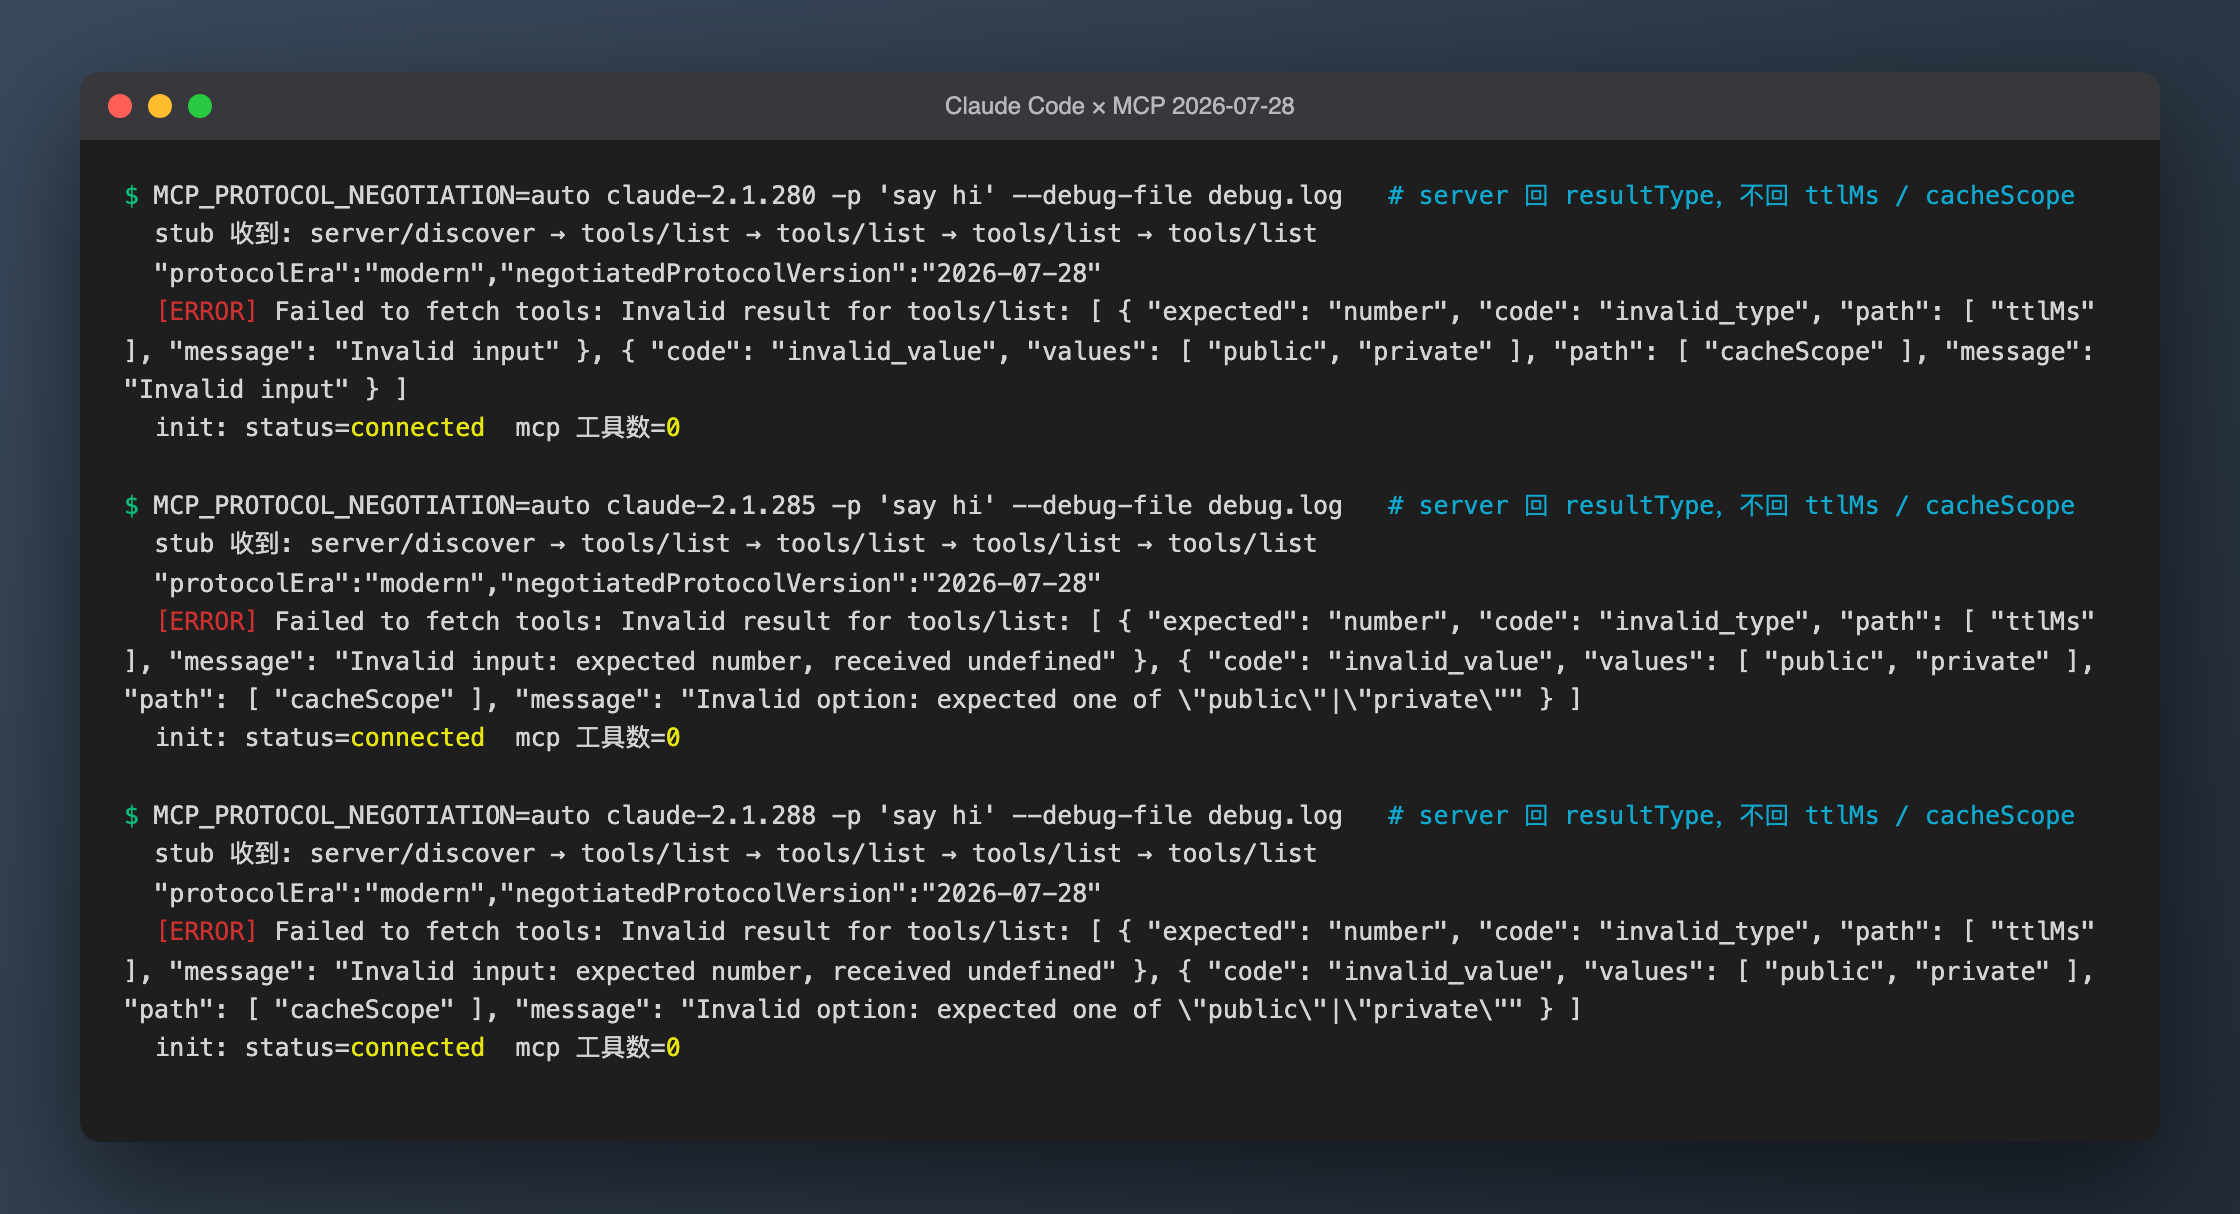
Task: Click the green '$' prompt of the second command
Action: 131,505
